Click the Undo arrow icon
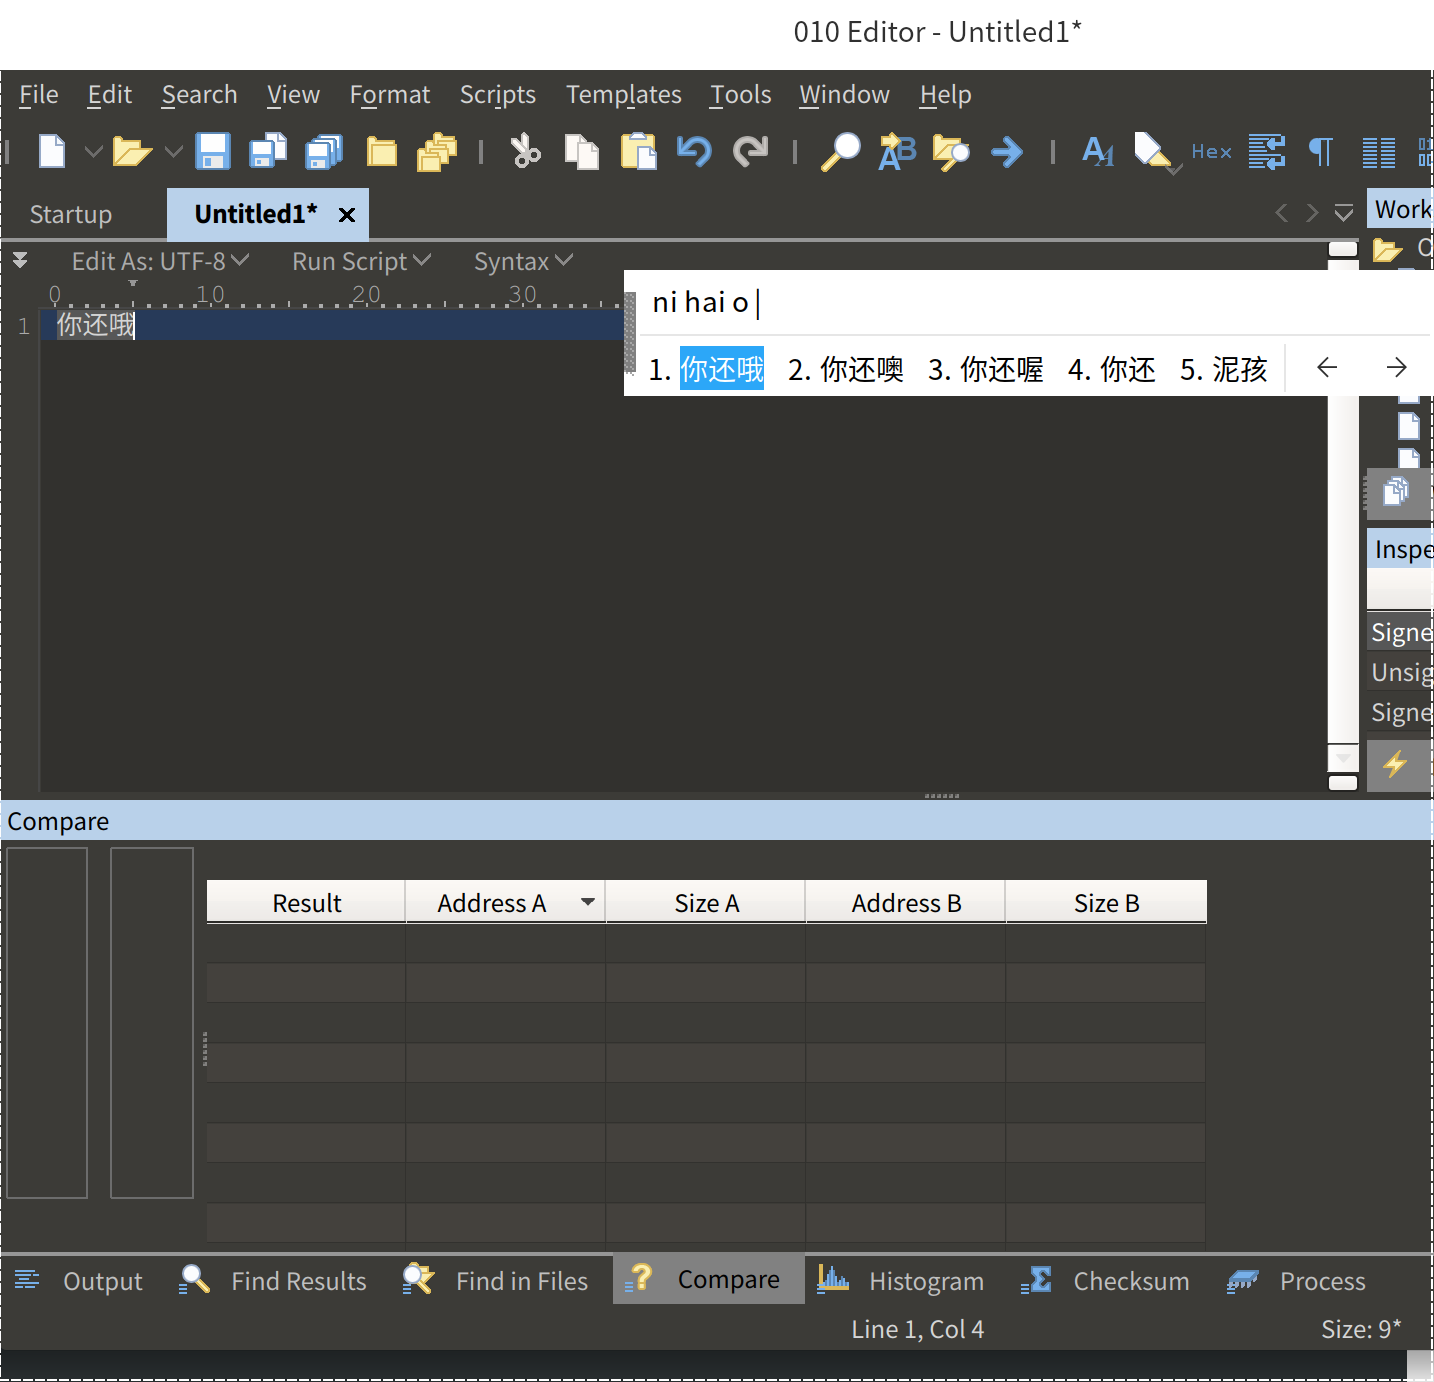This screenshot has width=1434, height=1382. click(693, 152)
